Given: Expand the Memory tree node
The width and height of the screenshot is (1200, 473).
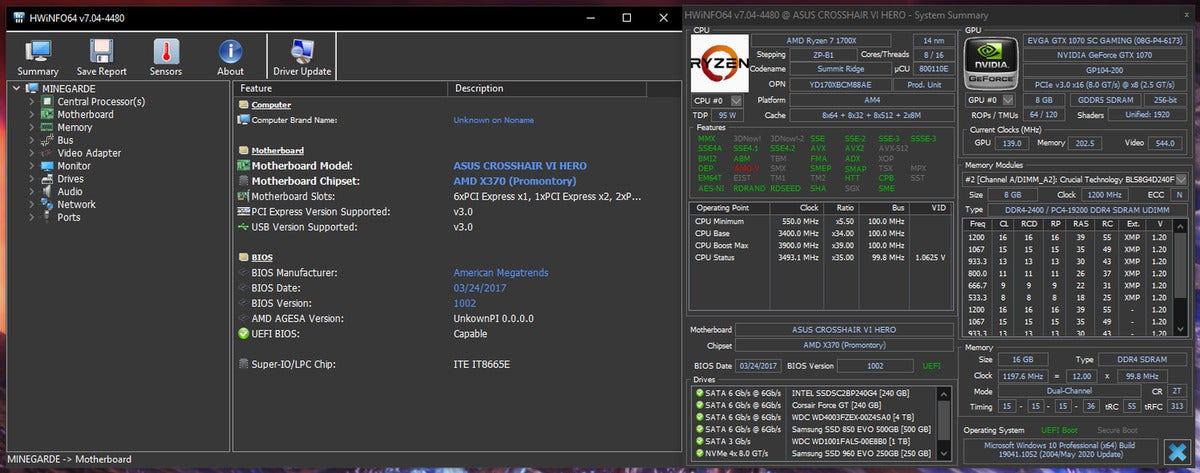Looking at the screenshot, I should pyautogui.click(x=32, y=127).
